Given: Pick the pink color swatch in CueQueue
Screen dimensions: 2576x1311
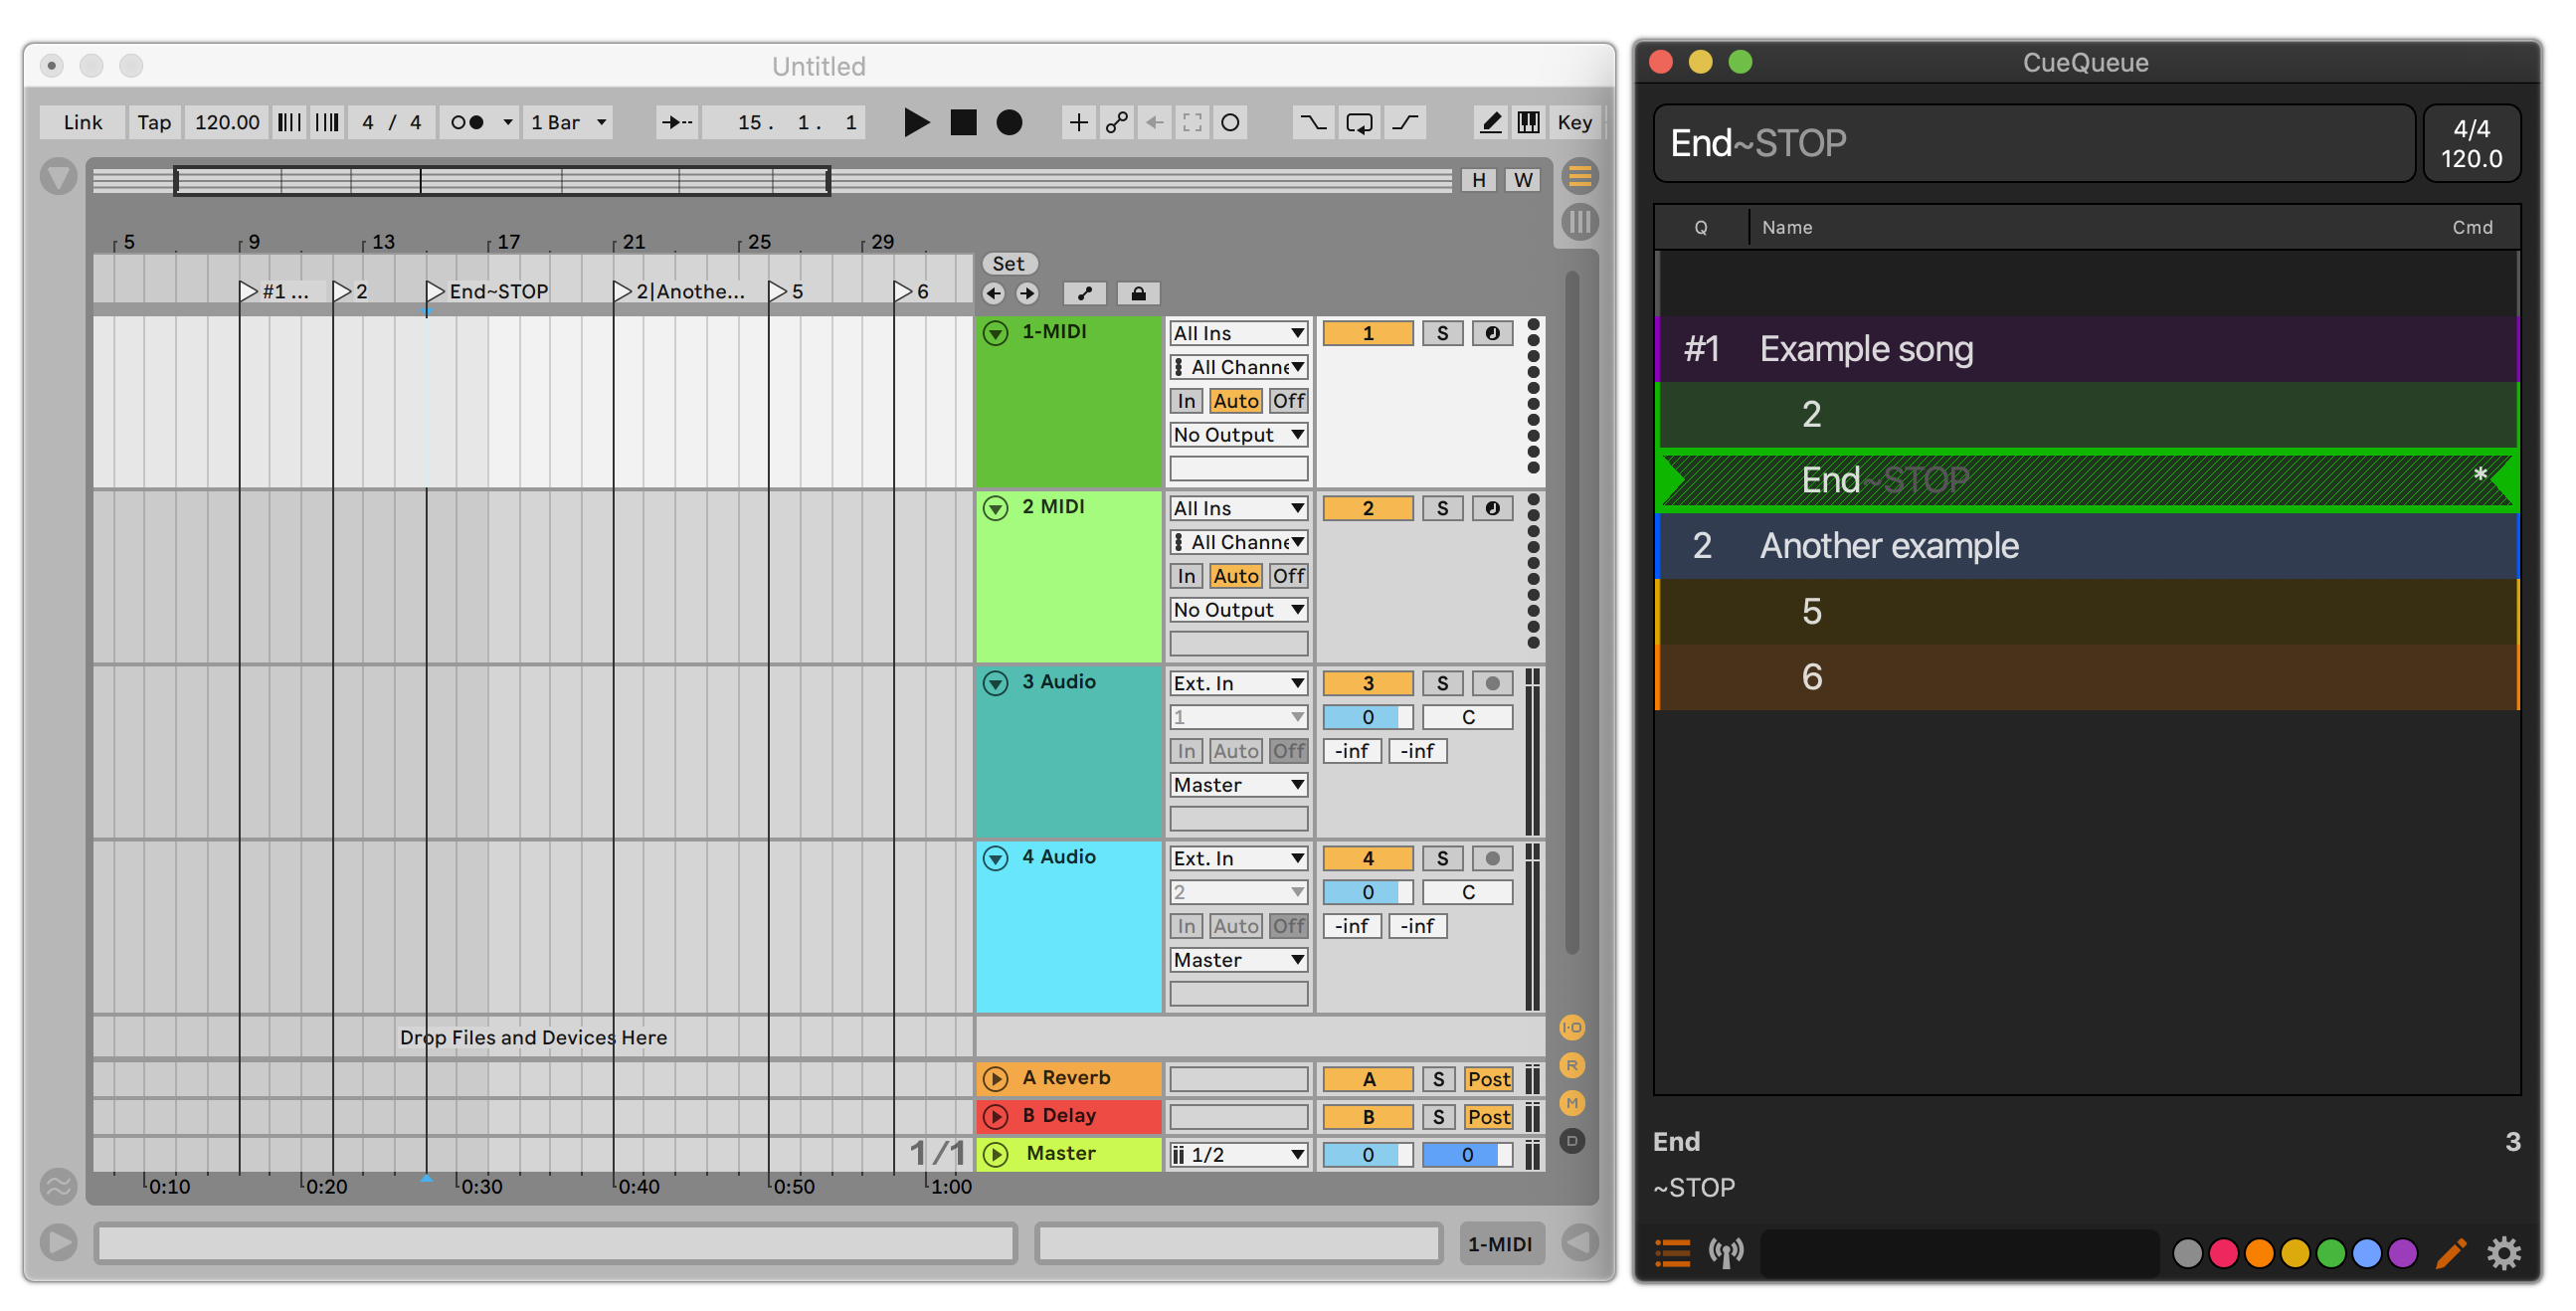Looking at the screenshot, I should tap(2223, 1252).
